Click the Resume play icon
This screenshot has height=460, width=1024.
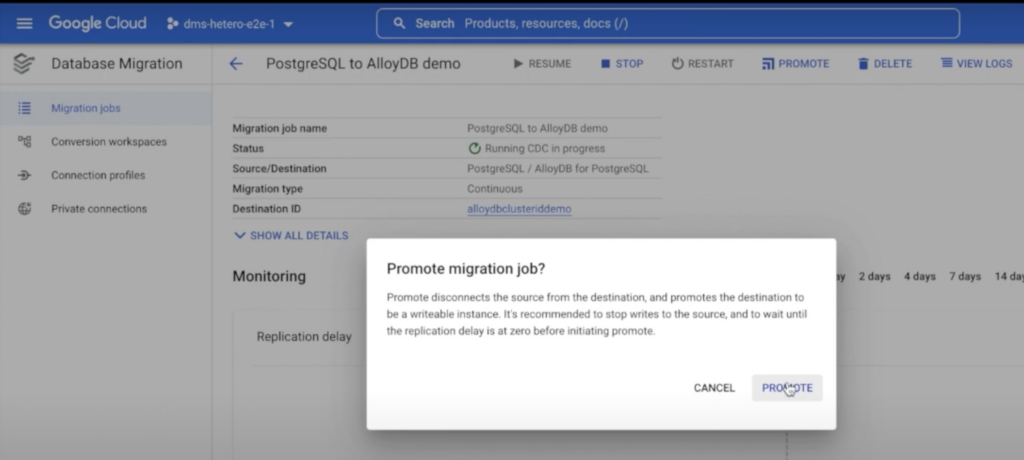pos(518,64)
